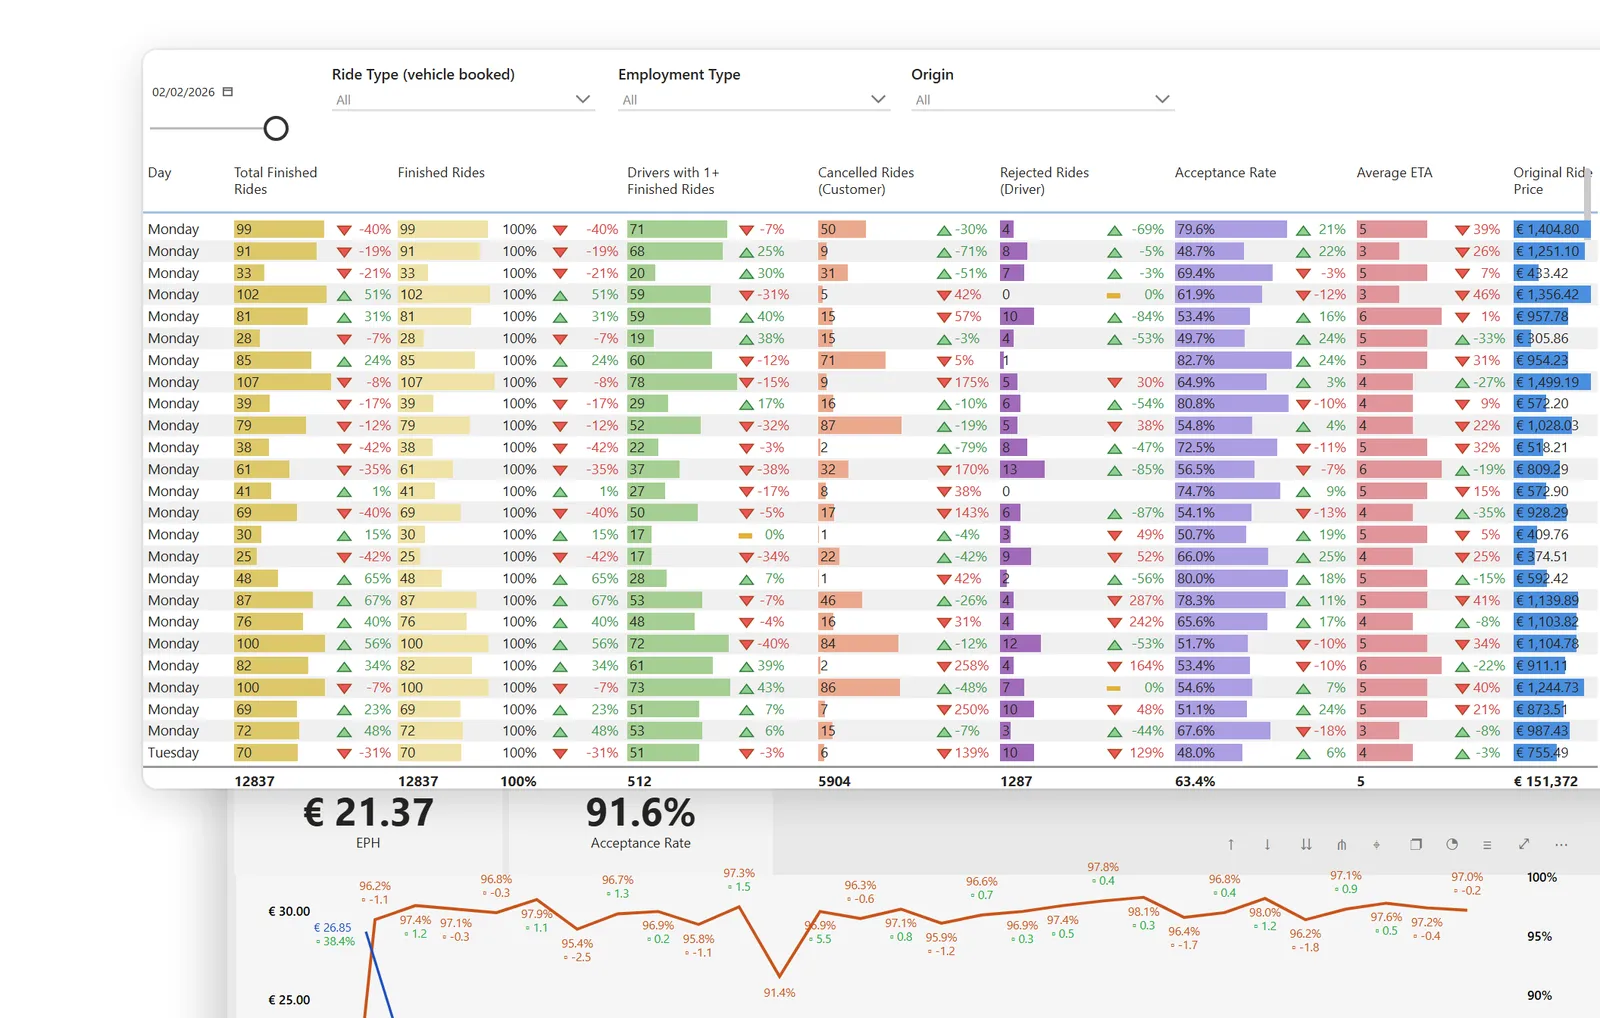Click the date slider track line
The image size is (1600, 1018).
[206, 128]
